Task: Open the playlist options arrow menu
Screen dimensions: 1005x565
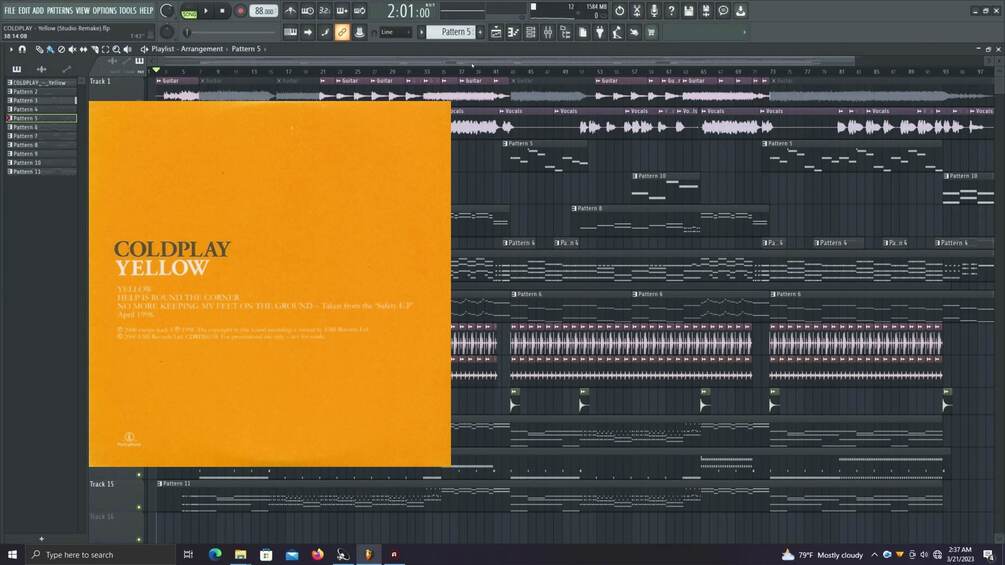Action: tap(11, 49)
